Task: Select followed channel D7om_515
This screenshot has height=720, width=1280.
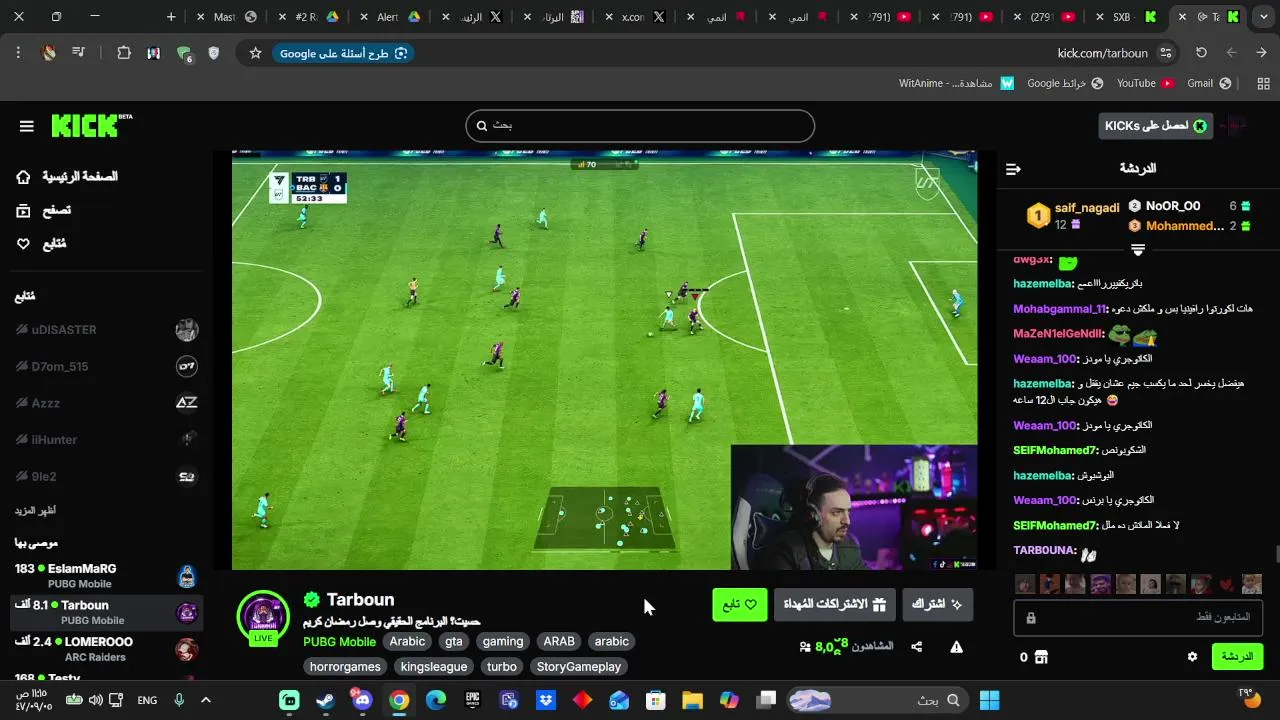Action: coord(107,366)
